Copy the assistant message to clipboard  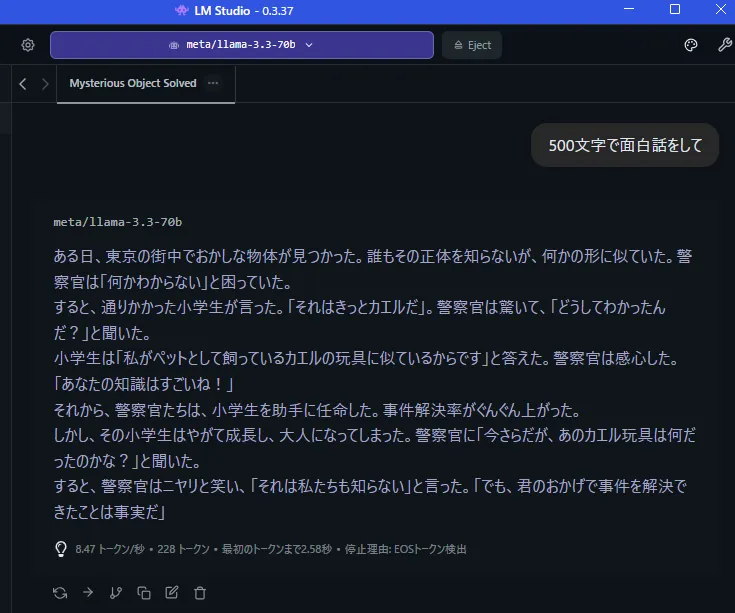point(144,592)
